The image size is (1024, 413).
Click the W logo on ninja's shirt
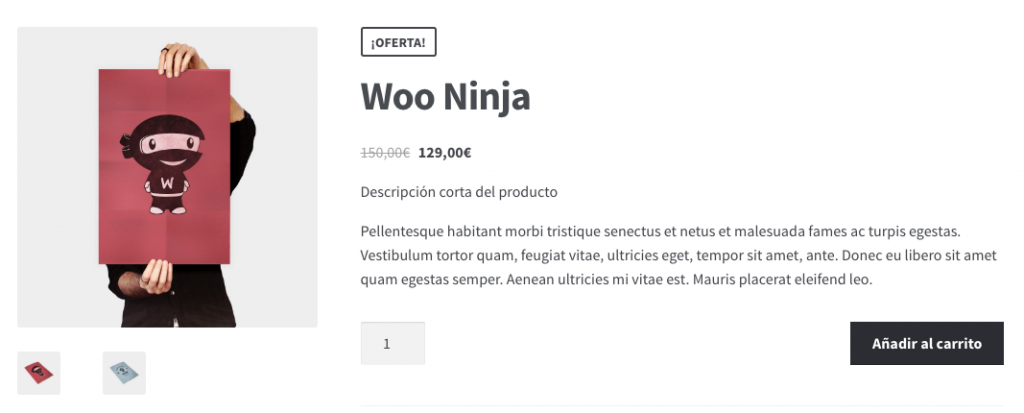(167, 182)
